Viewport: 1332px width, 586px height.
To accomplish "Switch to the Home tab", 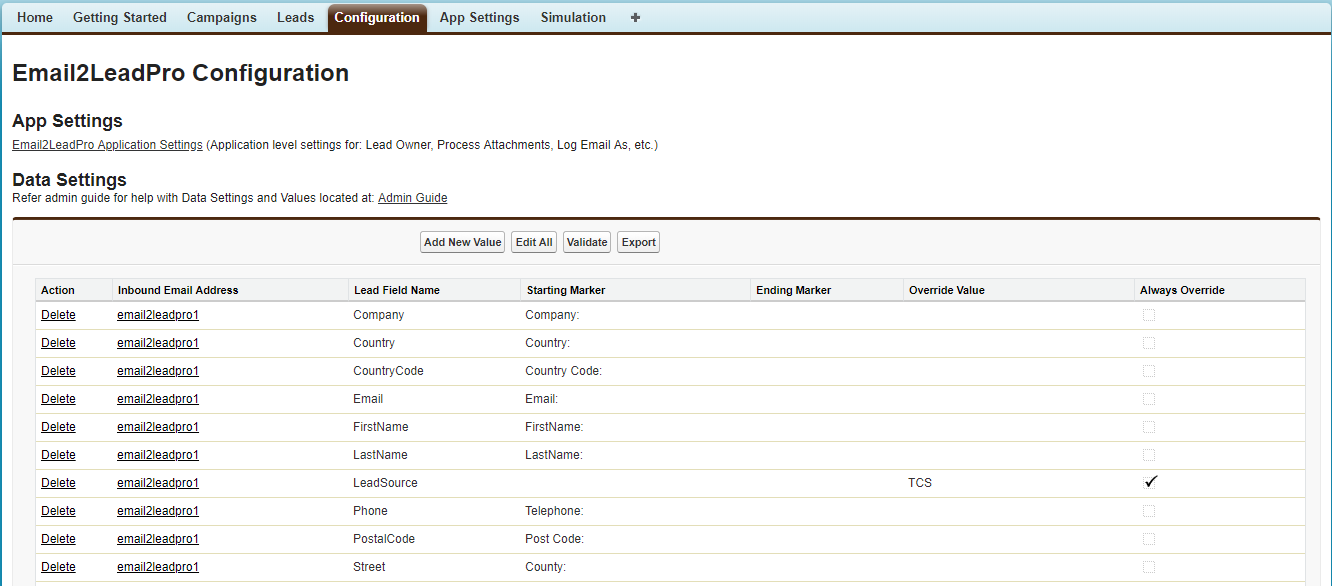I will [x=35, y=17].
